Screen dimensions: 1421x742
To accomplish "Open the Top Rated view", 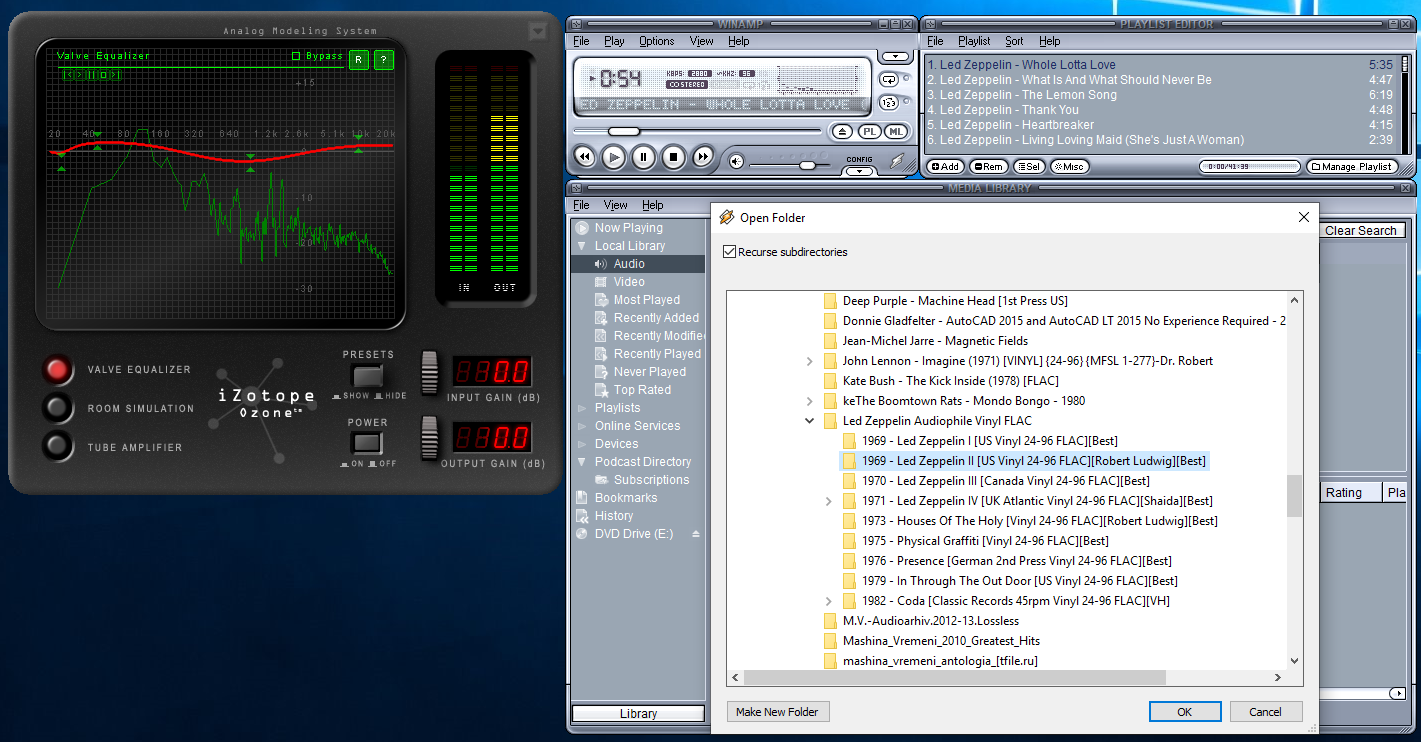I will [x=642, y=390].
